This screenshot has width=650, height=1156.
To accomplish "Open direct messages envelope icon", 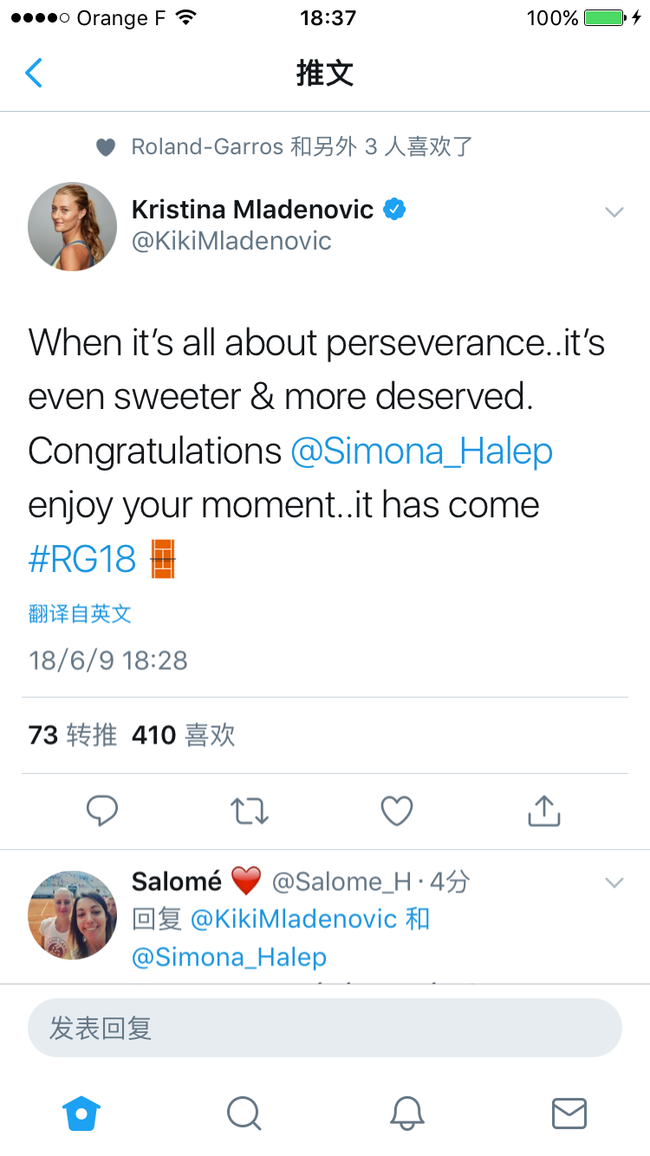I will click(x=569, y=1113).
